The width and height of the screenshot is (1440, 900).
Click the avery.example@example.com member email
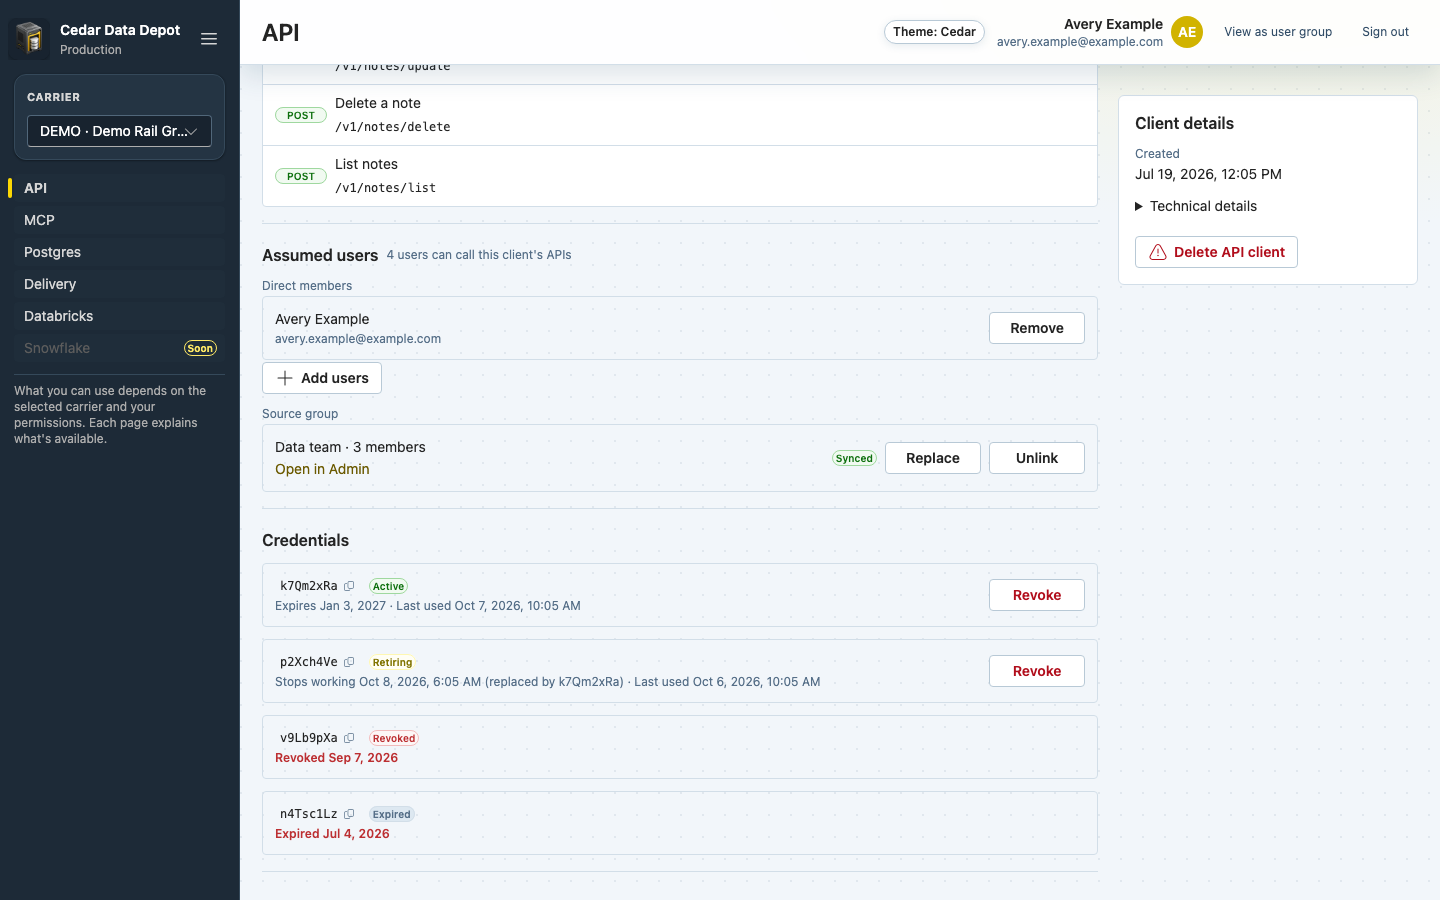[358, 339]
